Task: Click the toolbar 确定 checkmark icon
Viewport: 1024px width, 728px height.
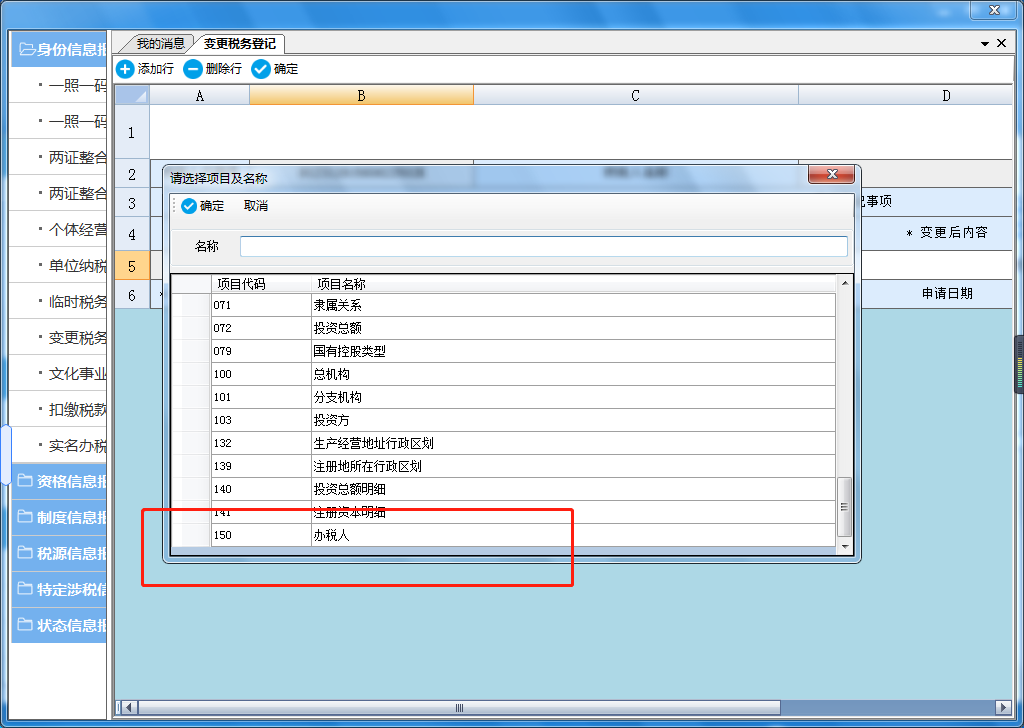Action: pyautogui.click(x=261, y=69)
